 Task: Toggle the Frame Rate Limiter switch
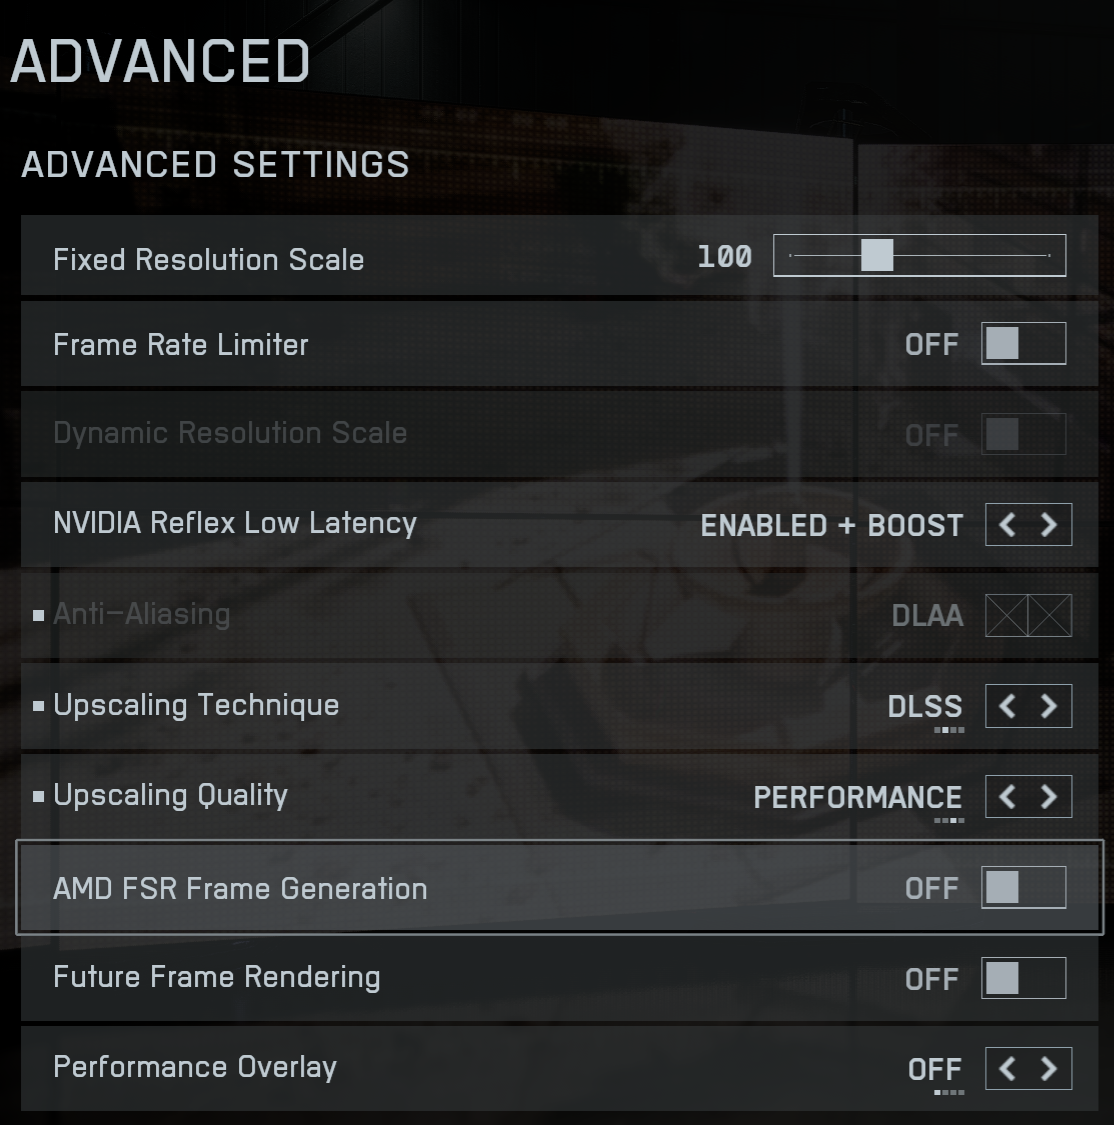click(1023, 344)
